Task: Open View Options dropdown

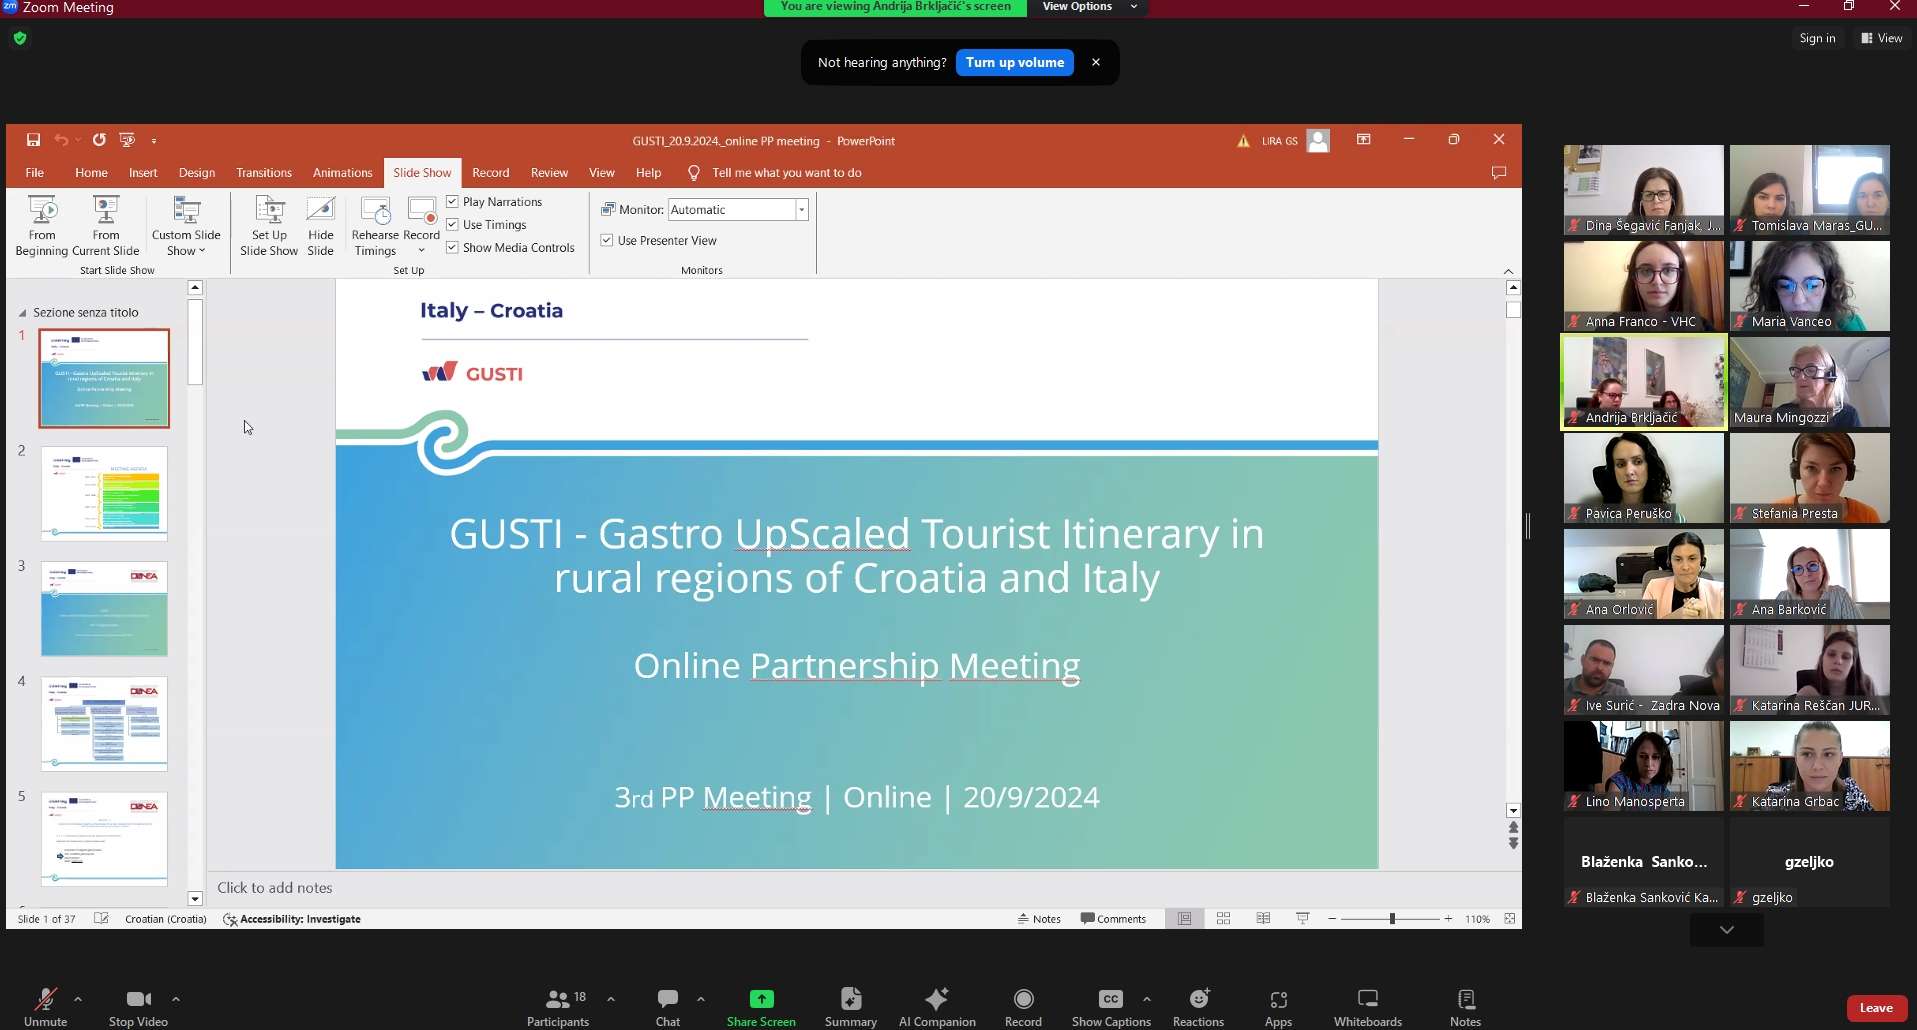Action: click(1089, 7)
